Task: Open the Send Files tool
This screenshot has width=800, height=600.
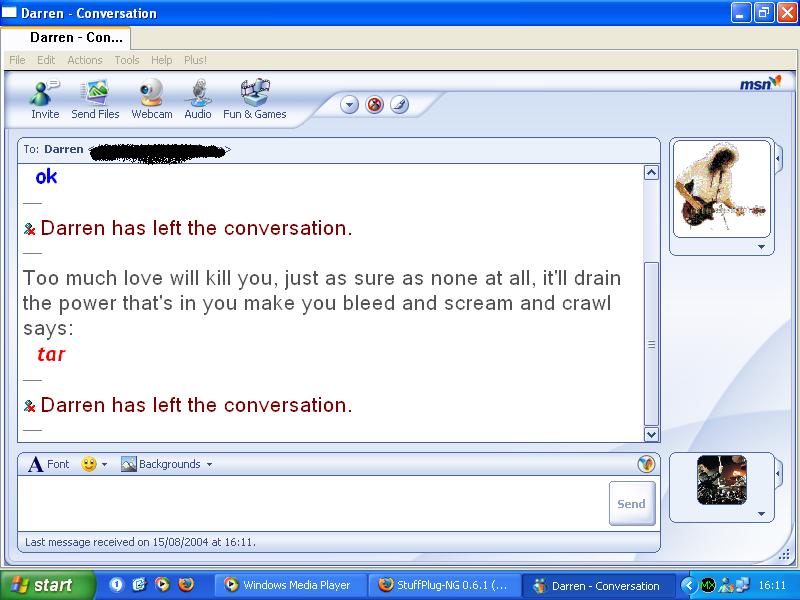Action: [95, 99]
